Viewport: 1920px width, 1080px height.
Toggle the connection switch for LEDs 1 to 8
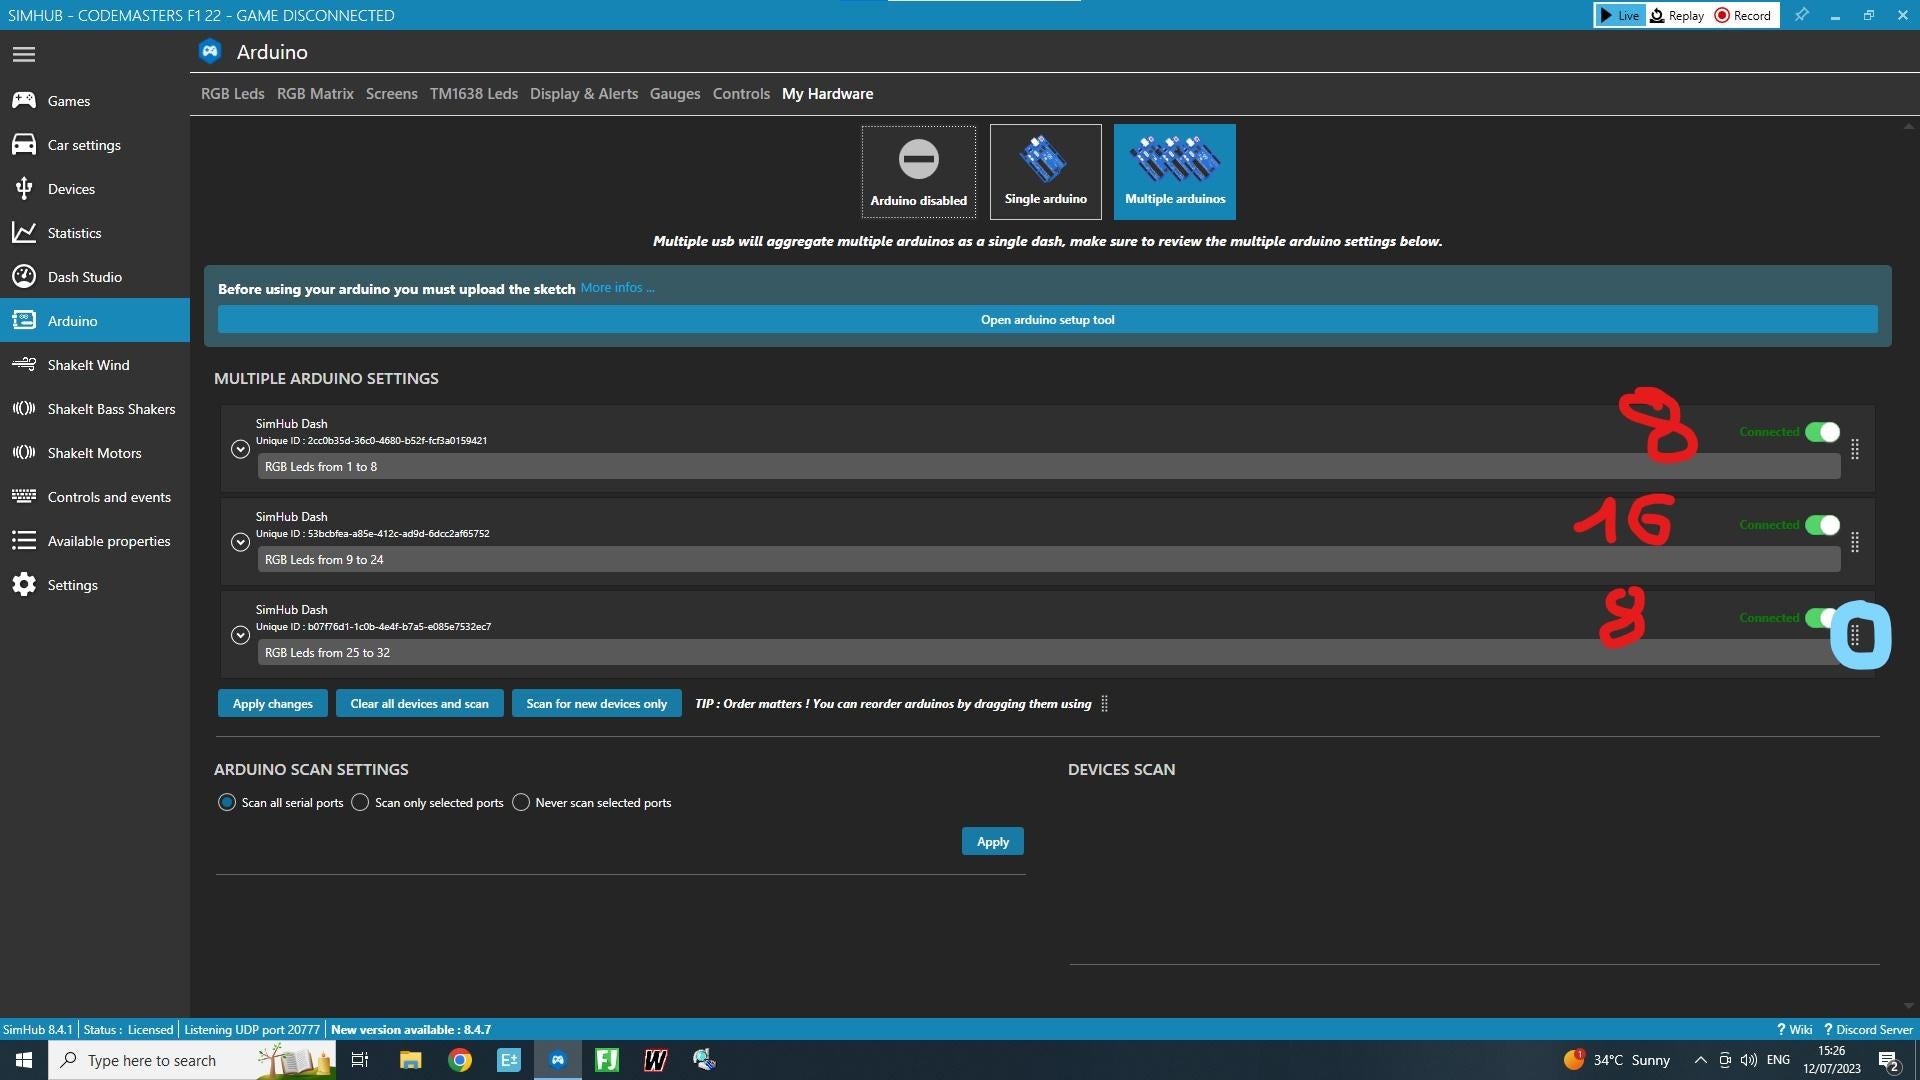click(x=1822, y=432)
